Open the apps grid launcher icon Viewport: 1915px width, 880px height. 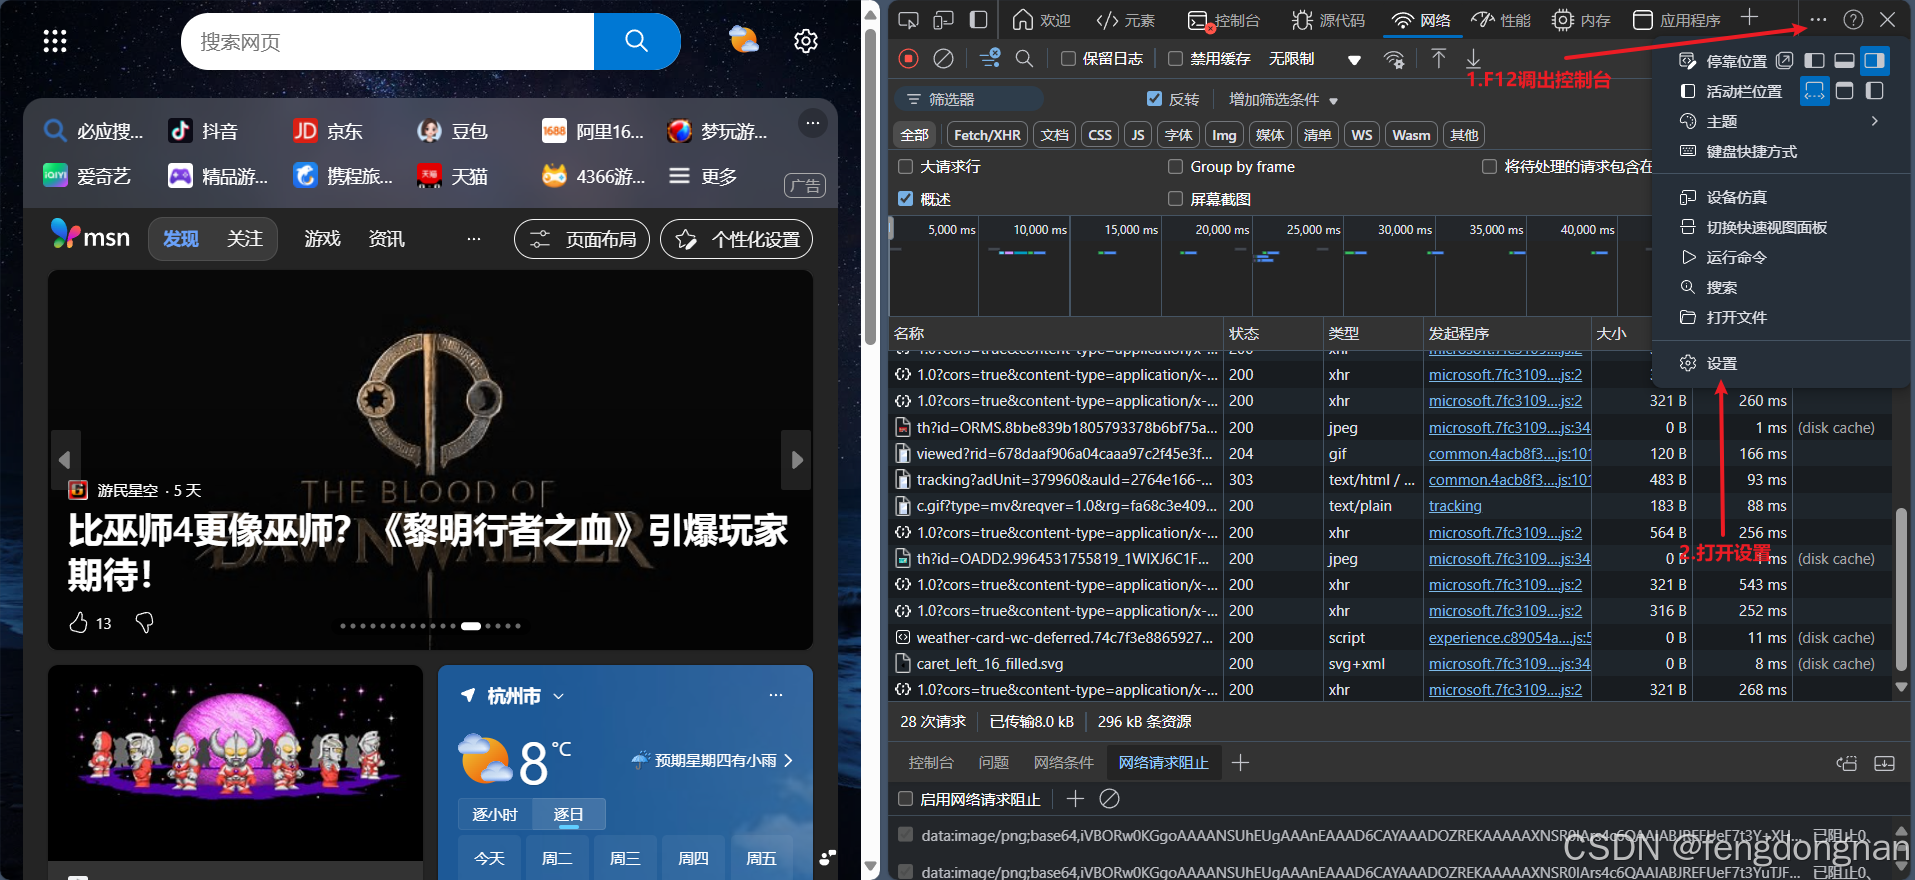tap(55, 41)
